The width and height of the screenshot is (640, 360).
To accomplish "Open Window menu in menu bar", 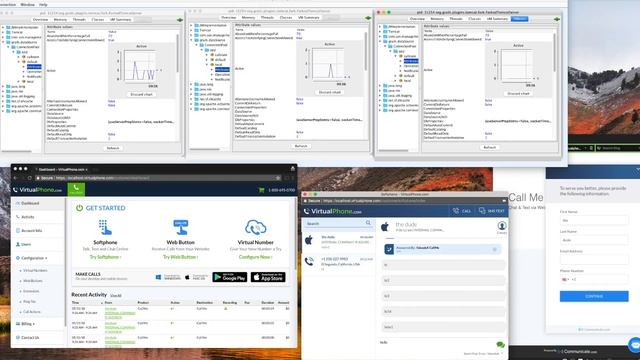I will coord(27,4).
